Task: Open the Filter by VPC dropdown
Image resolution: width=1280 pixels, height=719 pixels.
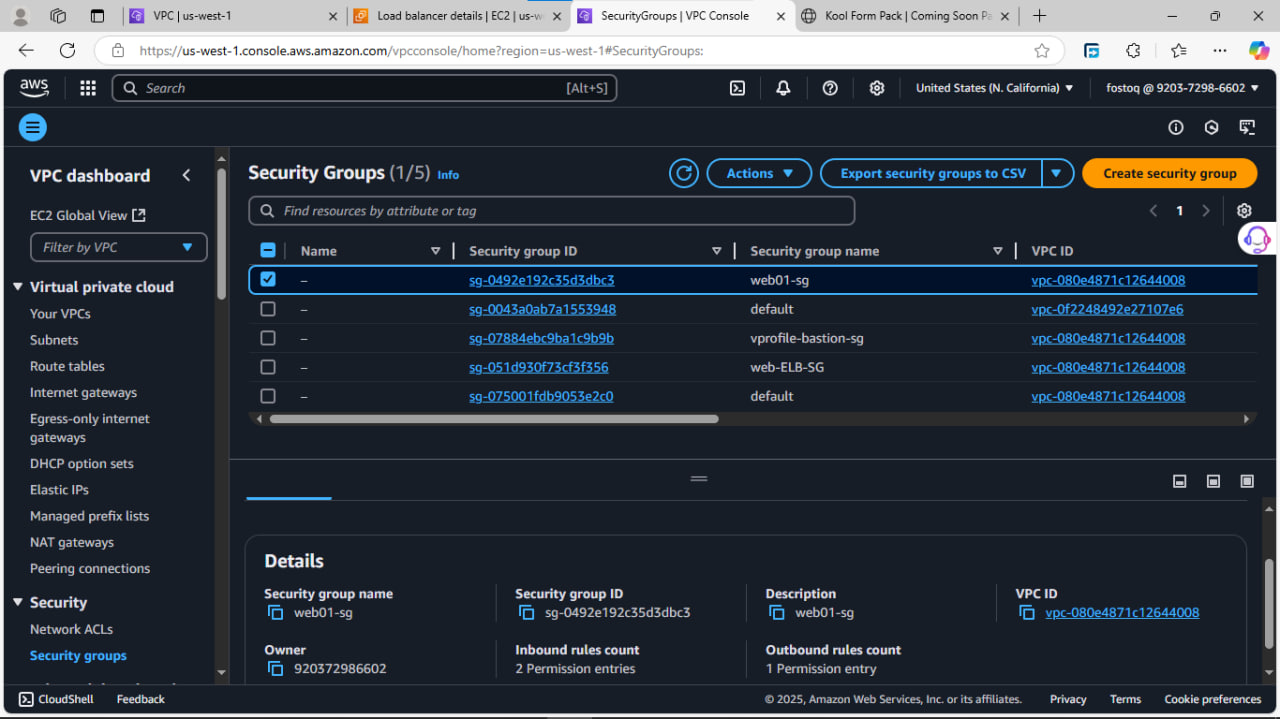Action: [119, 247]
